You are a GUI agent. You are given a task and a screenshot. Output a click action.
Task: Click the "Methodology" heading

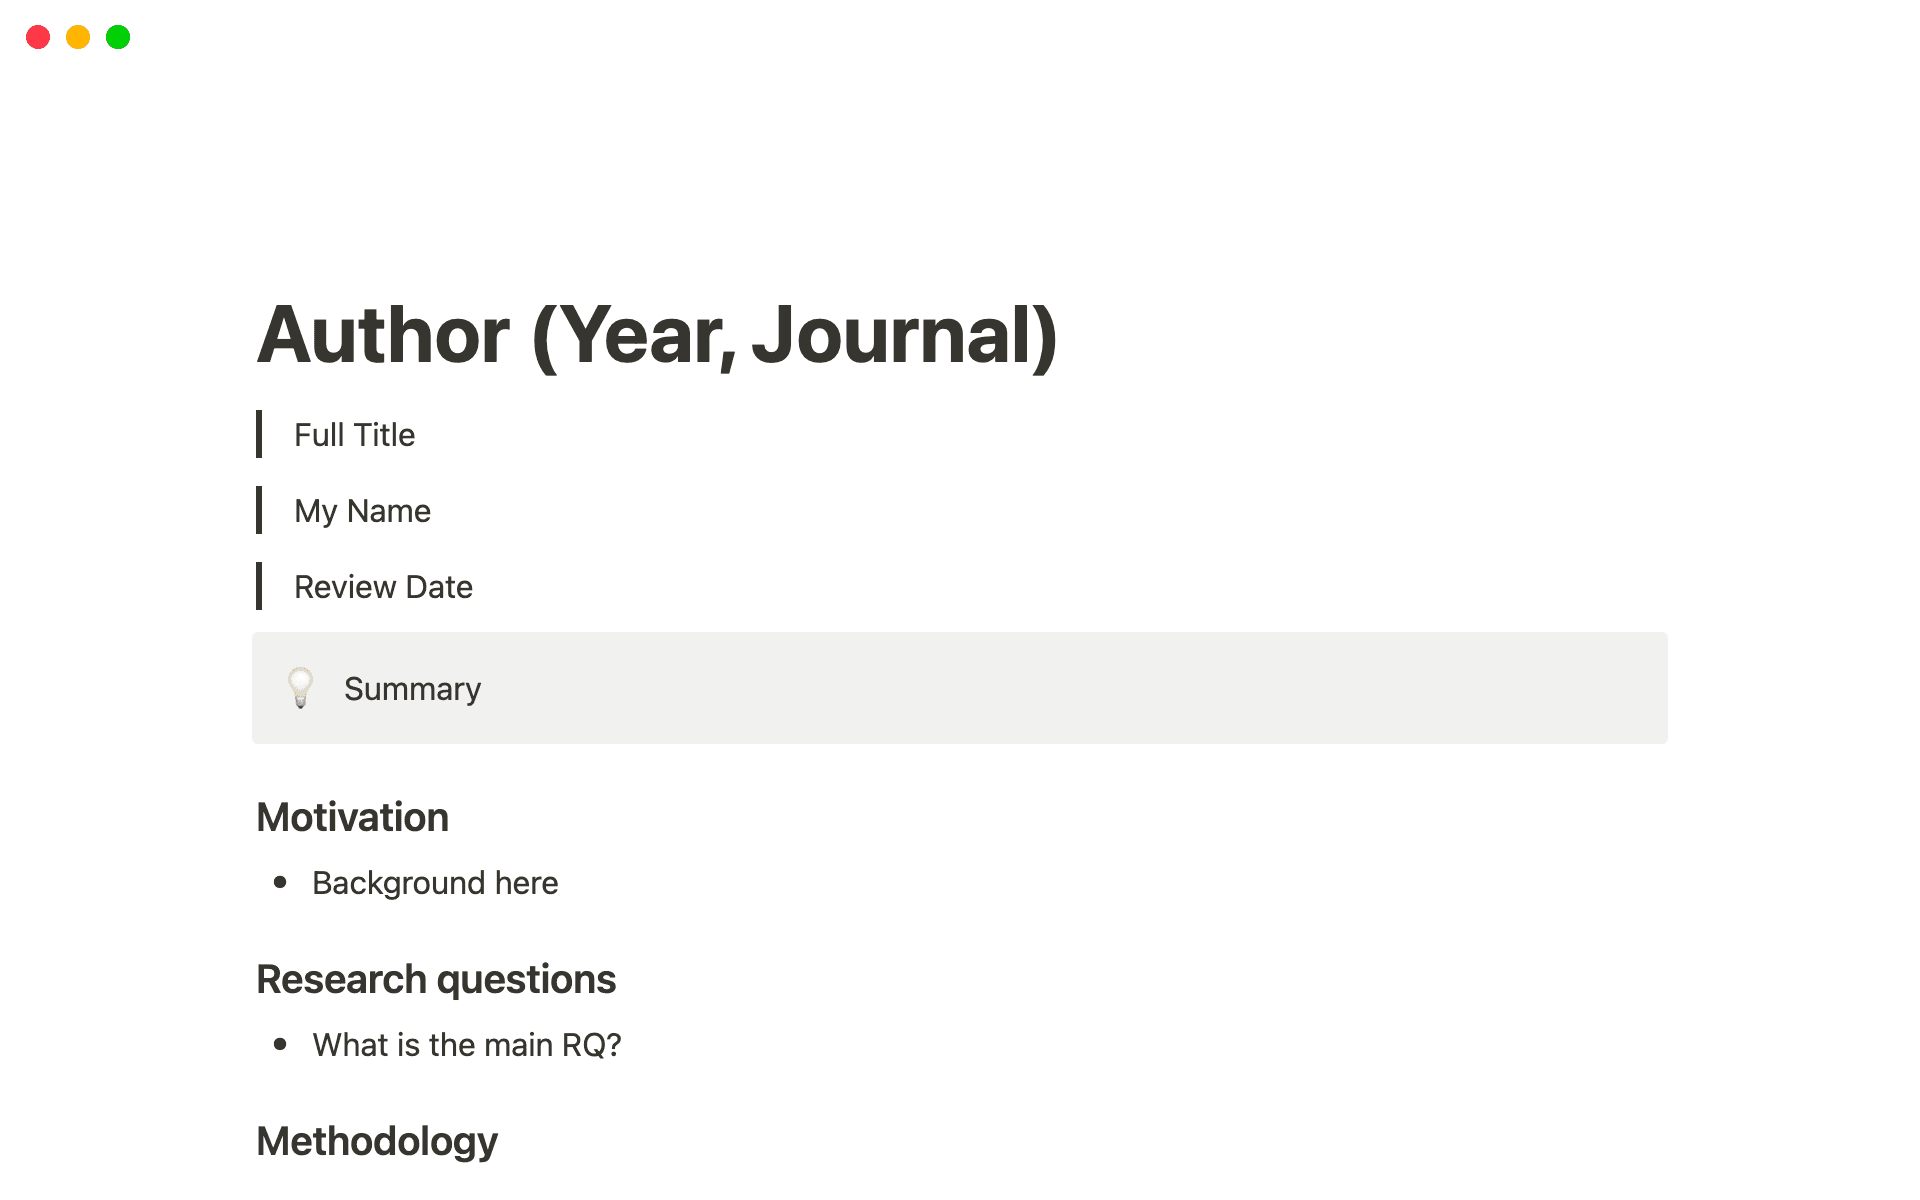(377, 1141)
